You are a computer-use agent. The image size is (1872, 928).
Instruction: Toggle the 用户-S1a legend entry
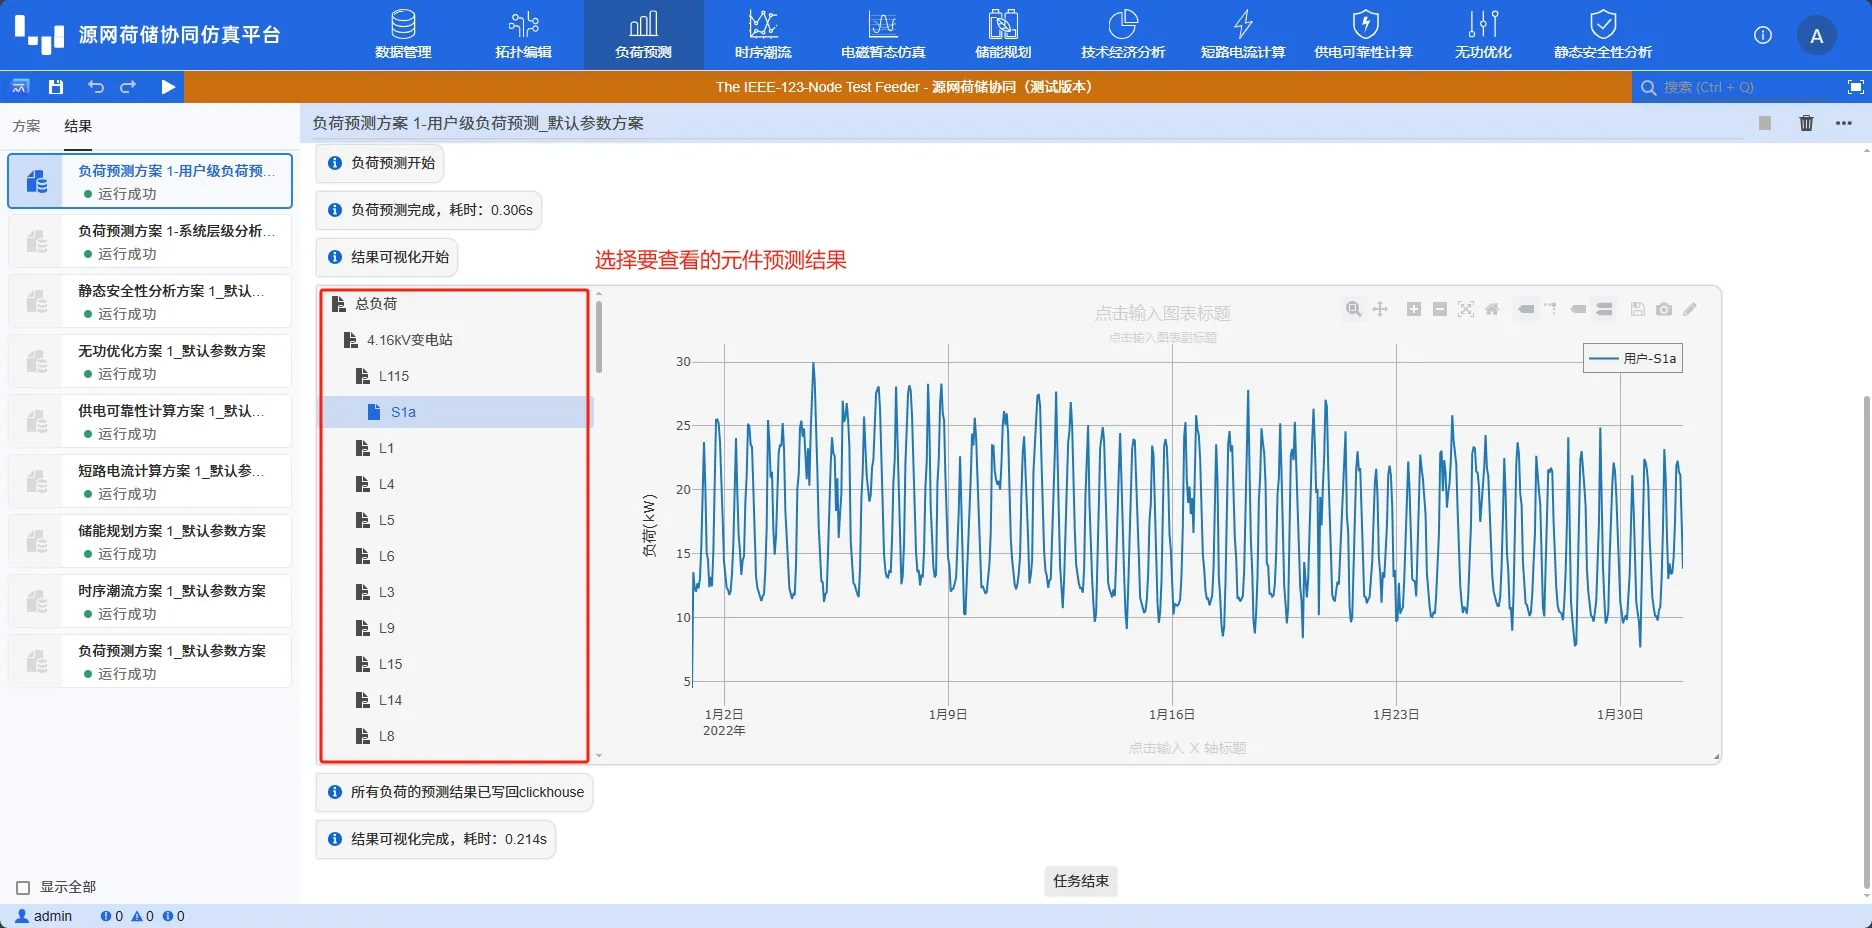[x=1633, y=358]
